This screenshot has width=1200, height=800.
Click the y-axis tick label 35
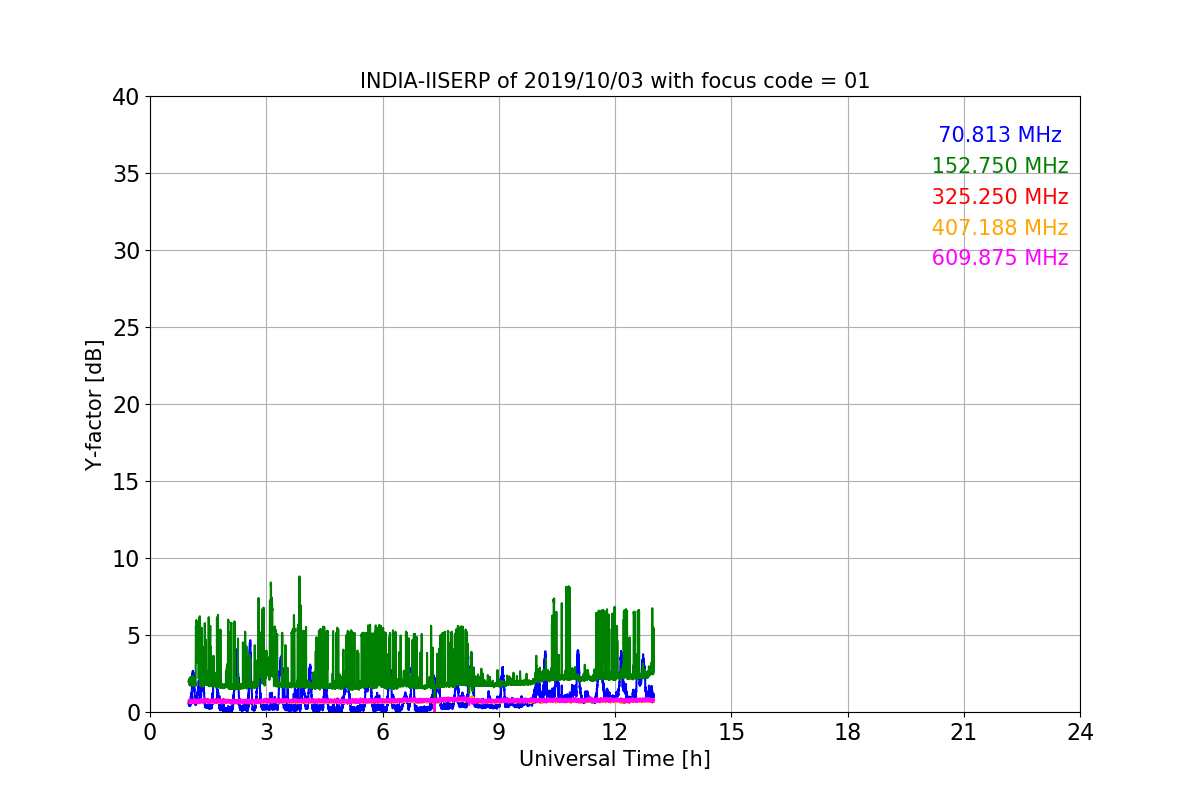125,174
